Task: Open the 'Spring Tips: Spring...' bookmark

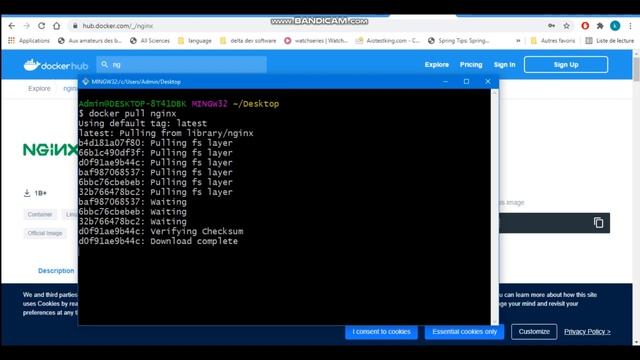Action: pos(458,40)
